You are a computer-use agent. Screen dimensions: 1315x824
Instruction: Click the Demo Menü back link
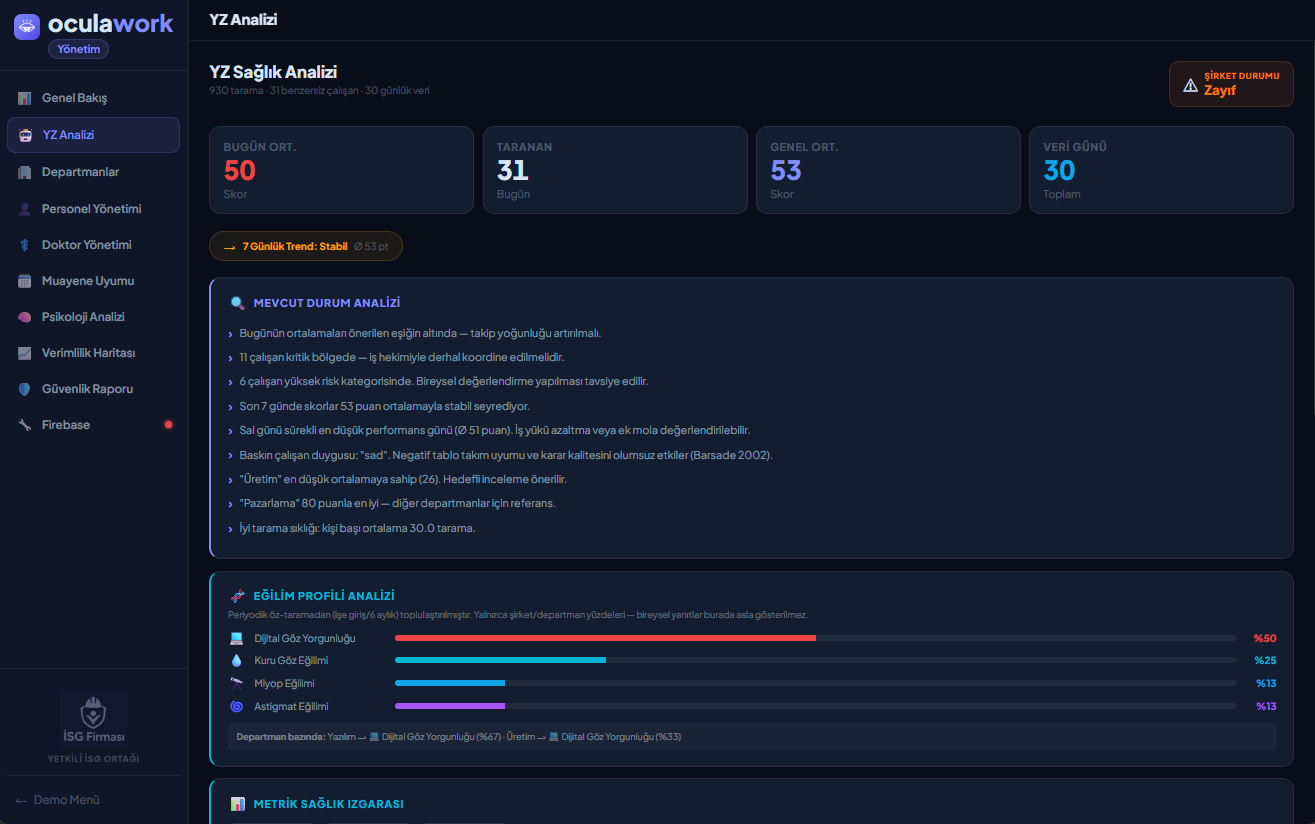click(58, 800)
